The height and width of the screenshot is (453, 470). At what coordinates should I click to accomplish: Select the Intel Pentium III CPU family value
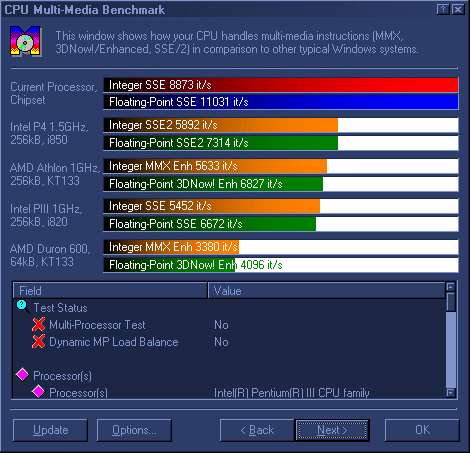(x=292, y=393)
